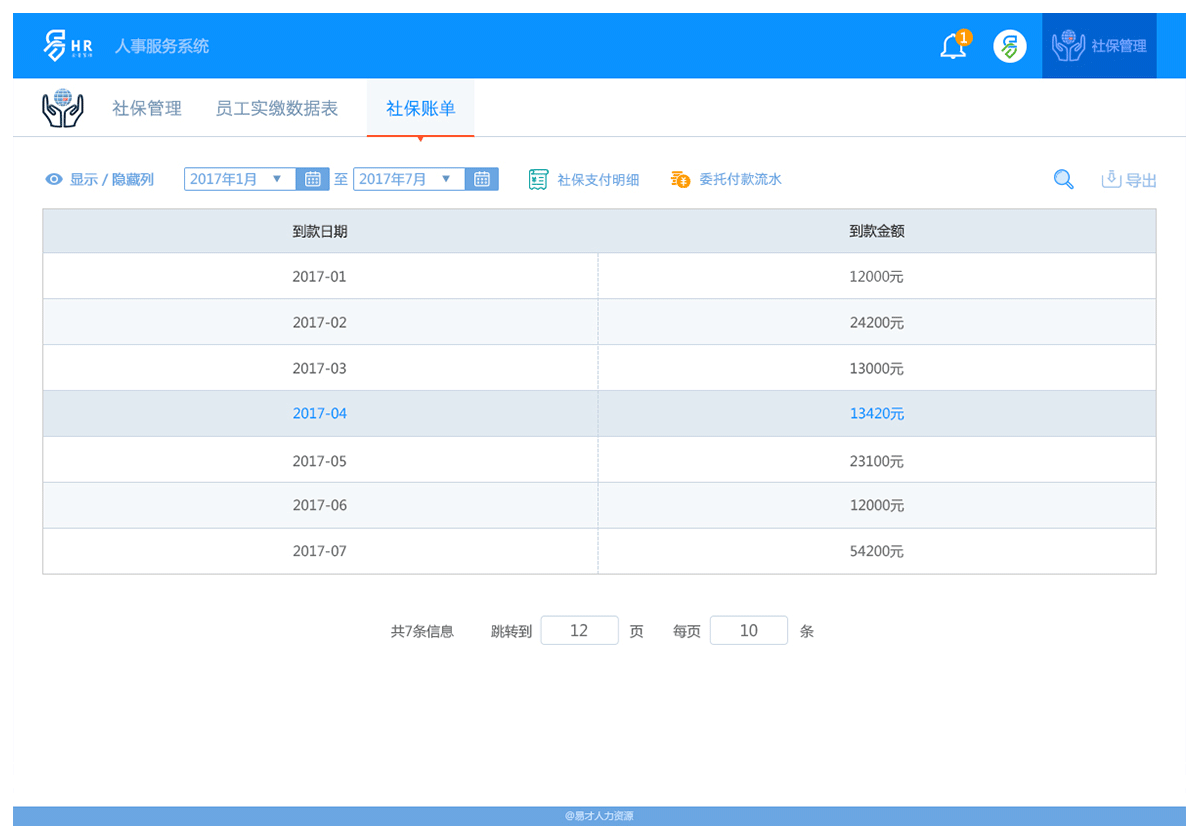Image resolution: width=1200 pixels, height=840 pixels.
Task: Click the 13000元 amount cell
Action: pos(877,368)
